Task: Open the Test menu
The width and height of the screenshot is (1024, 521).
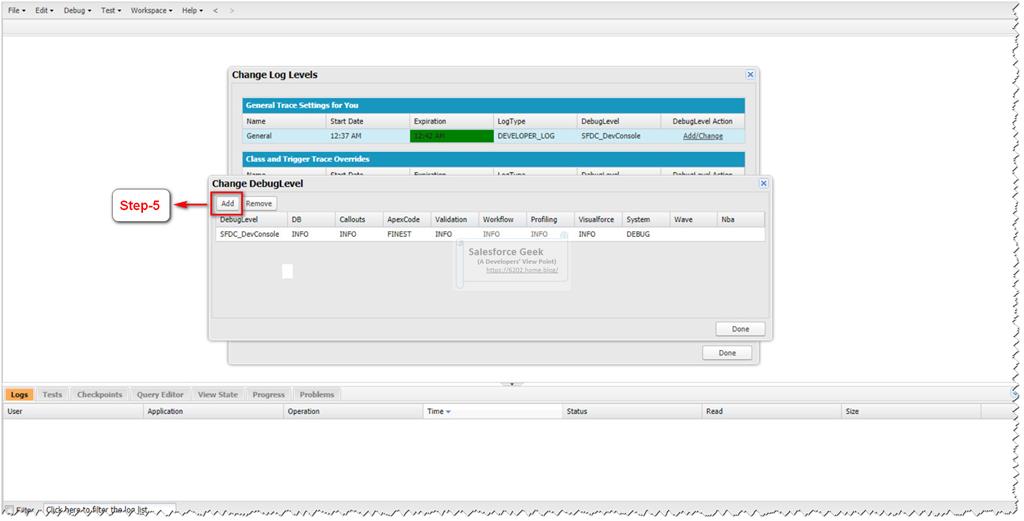Action: 111,10
